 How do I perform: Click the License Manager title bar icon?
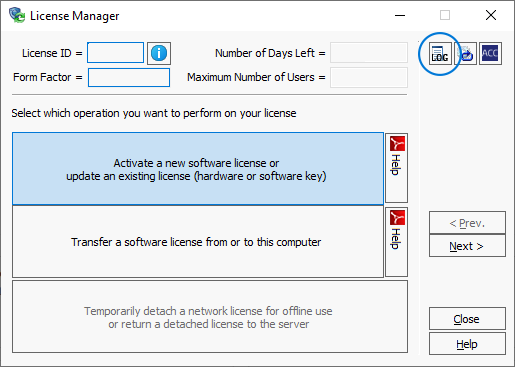(x=17, y=15)
